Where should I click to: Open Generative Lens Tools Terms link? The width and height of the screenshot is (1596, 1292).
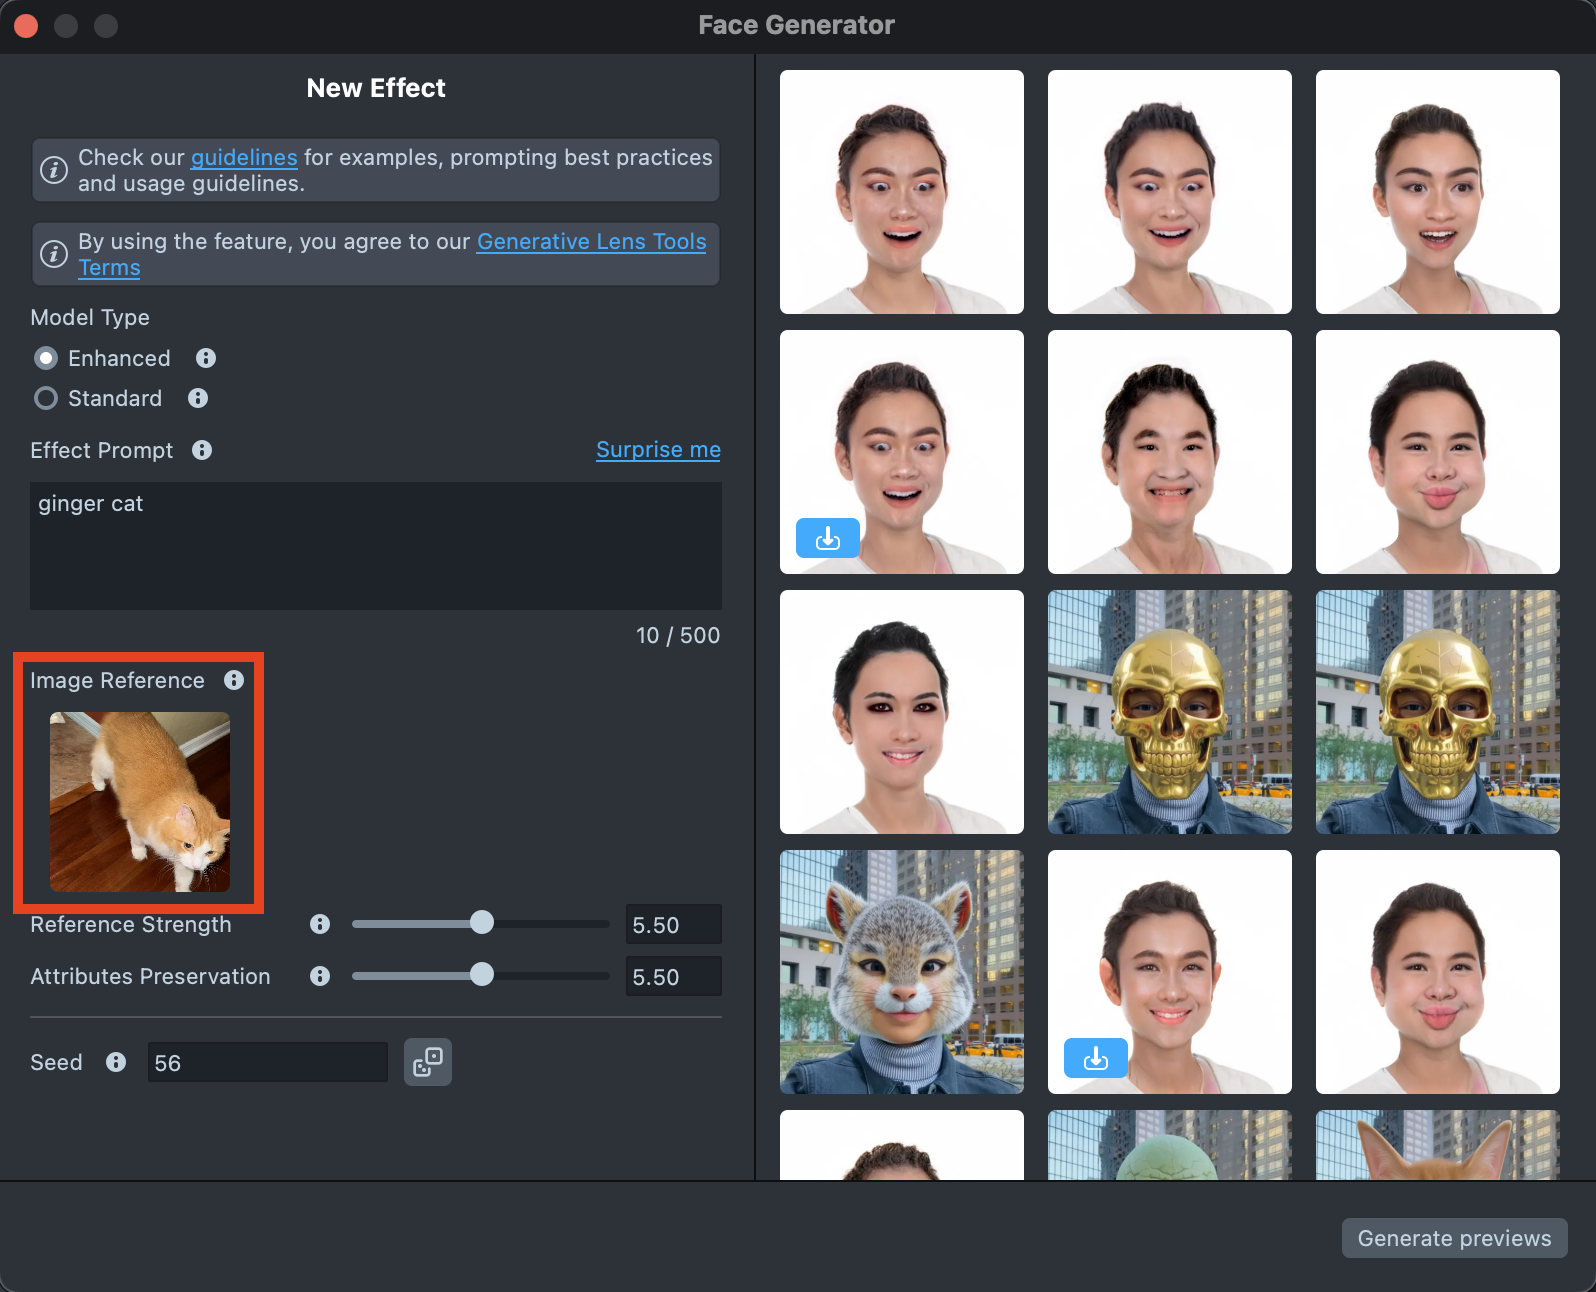pos(591,242)
